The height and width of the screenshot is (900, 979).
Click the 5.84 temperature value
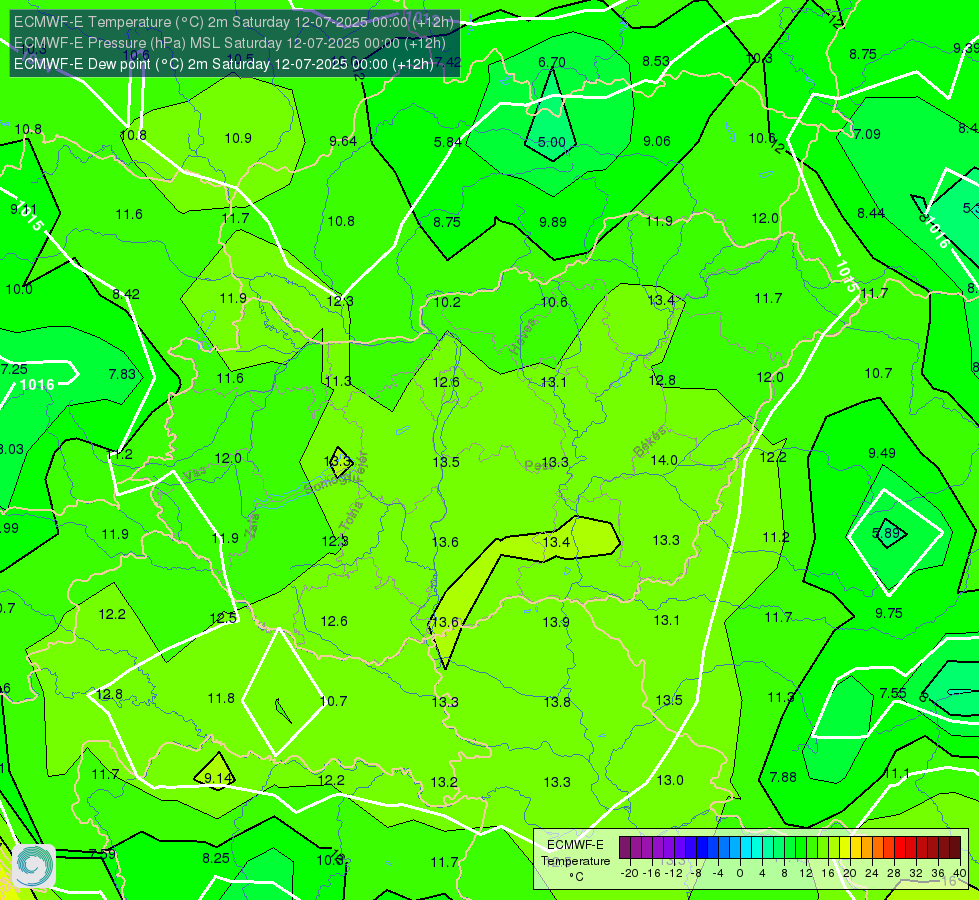448,142
